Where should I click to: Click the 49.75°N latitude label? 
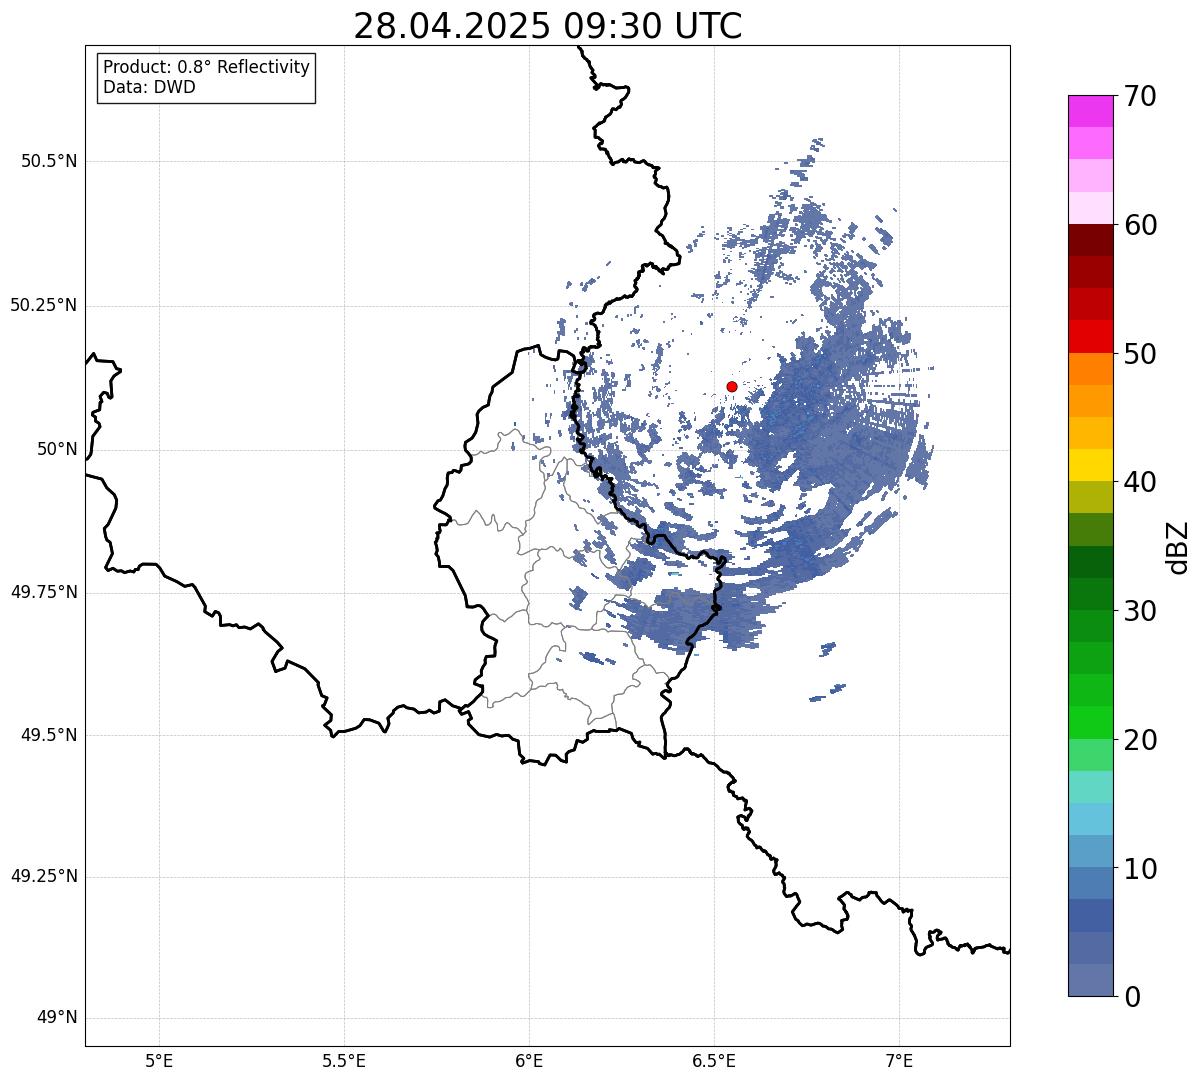[x=44, y=592]
